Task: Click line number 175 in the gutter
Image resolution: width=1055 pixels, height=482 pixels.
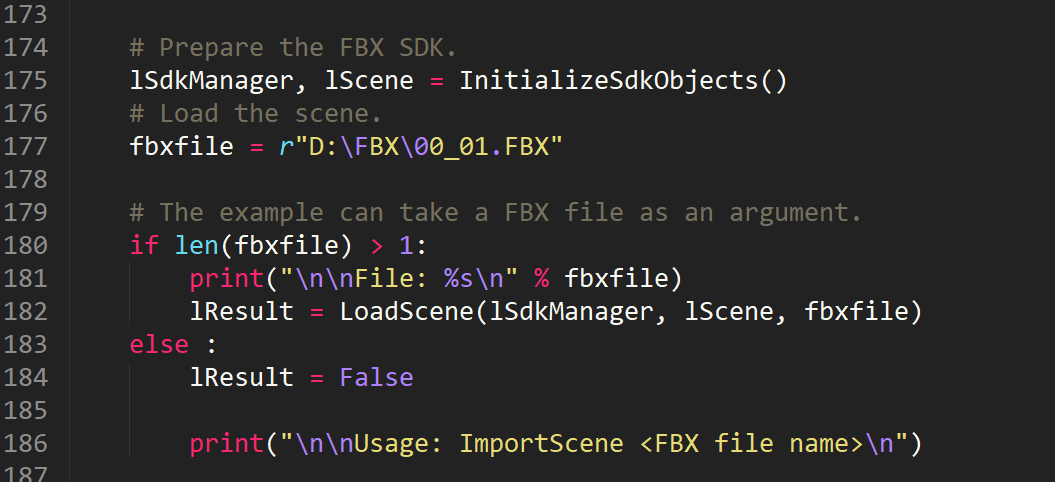Action: tap(26, 81)
